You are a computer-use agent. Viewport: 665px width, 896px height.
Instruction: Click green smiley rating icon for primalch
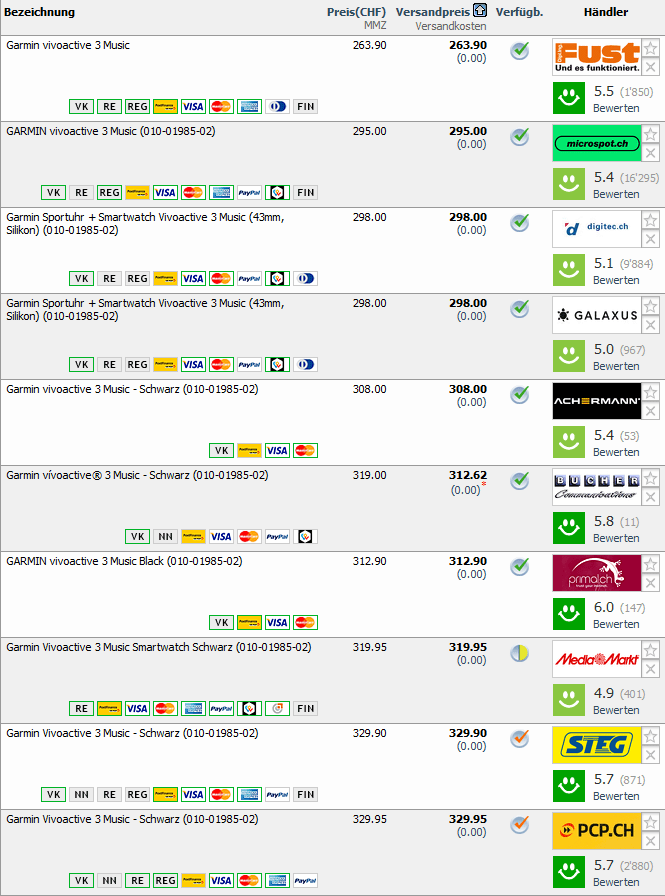coord(570,614)
